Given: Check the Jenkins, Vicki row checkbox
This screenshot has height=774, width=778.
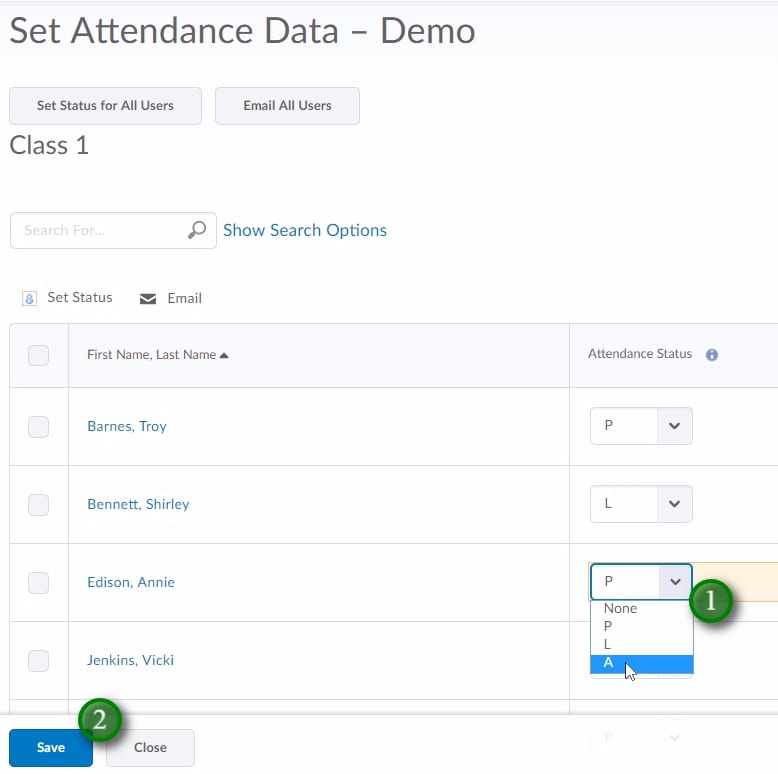Looking at the screenshot, I should click(x=38, y=661).
